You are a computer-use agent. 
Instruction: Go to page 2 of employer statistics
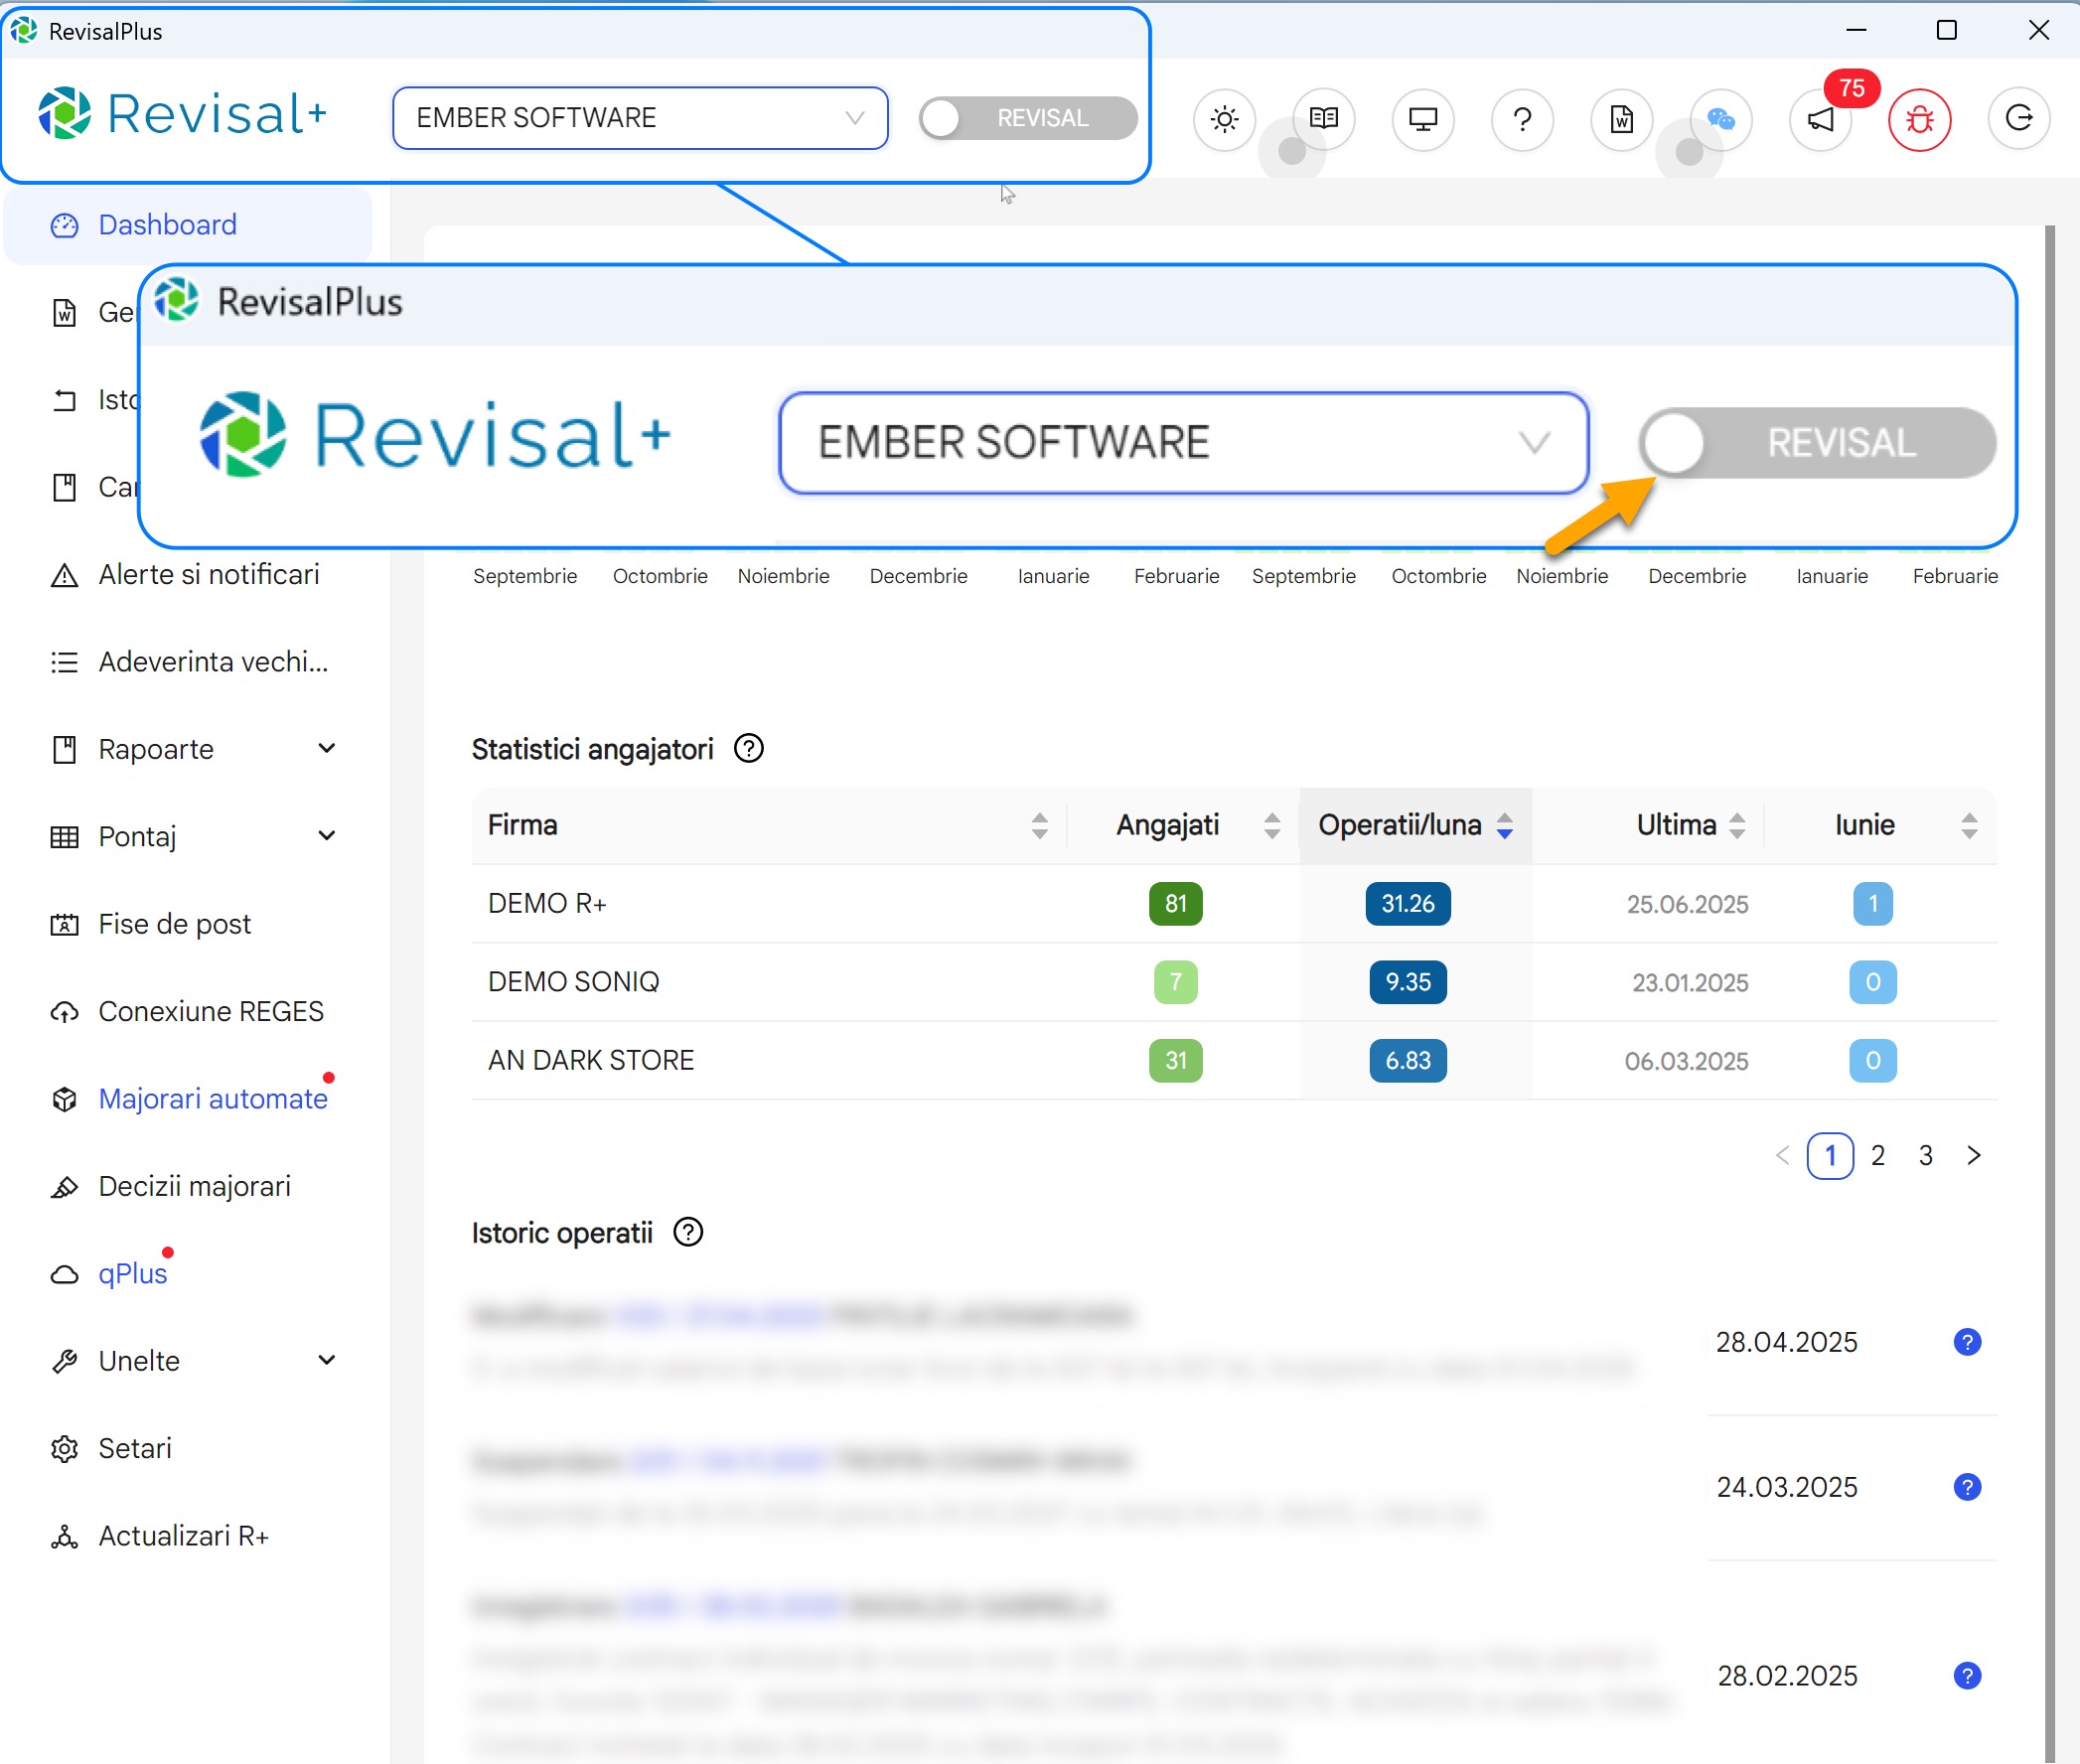[1879, 1155]
